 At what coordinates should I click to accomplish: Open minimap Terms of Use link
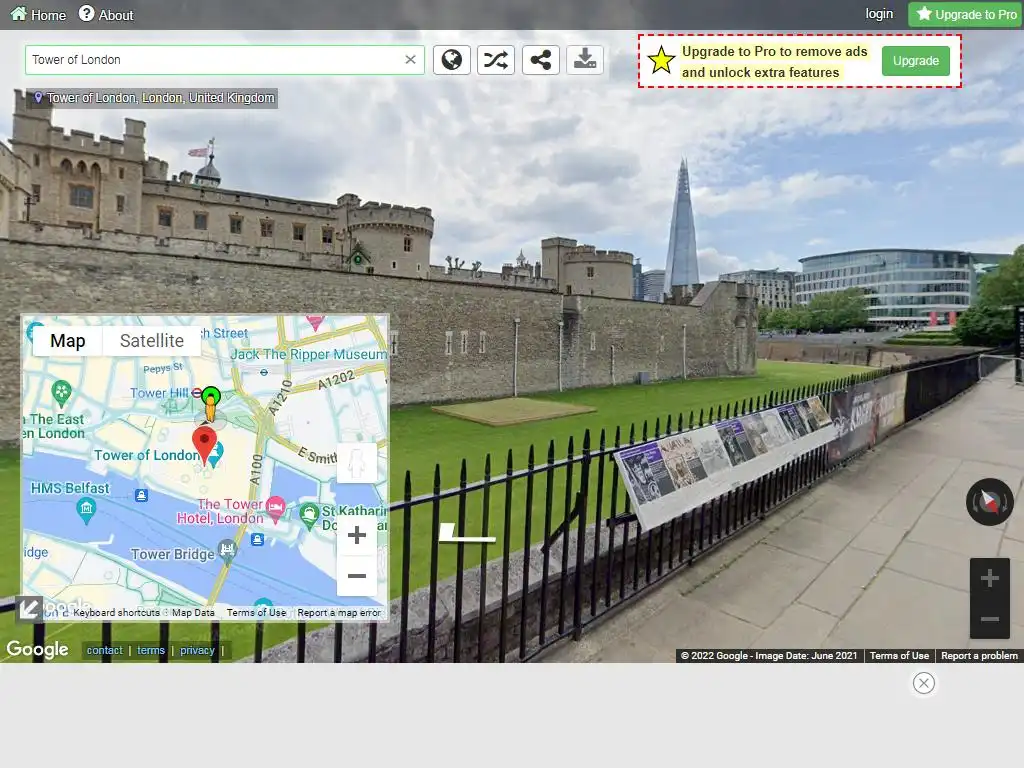tap(256, 613)
